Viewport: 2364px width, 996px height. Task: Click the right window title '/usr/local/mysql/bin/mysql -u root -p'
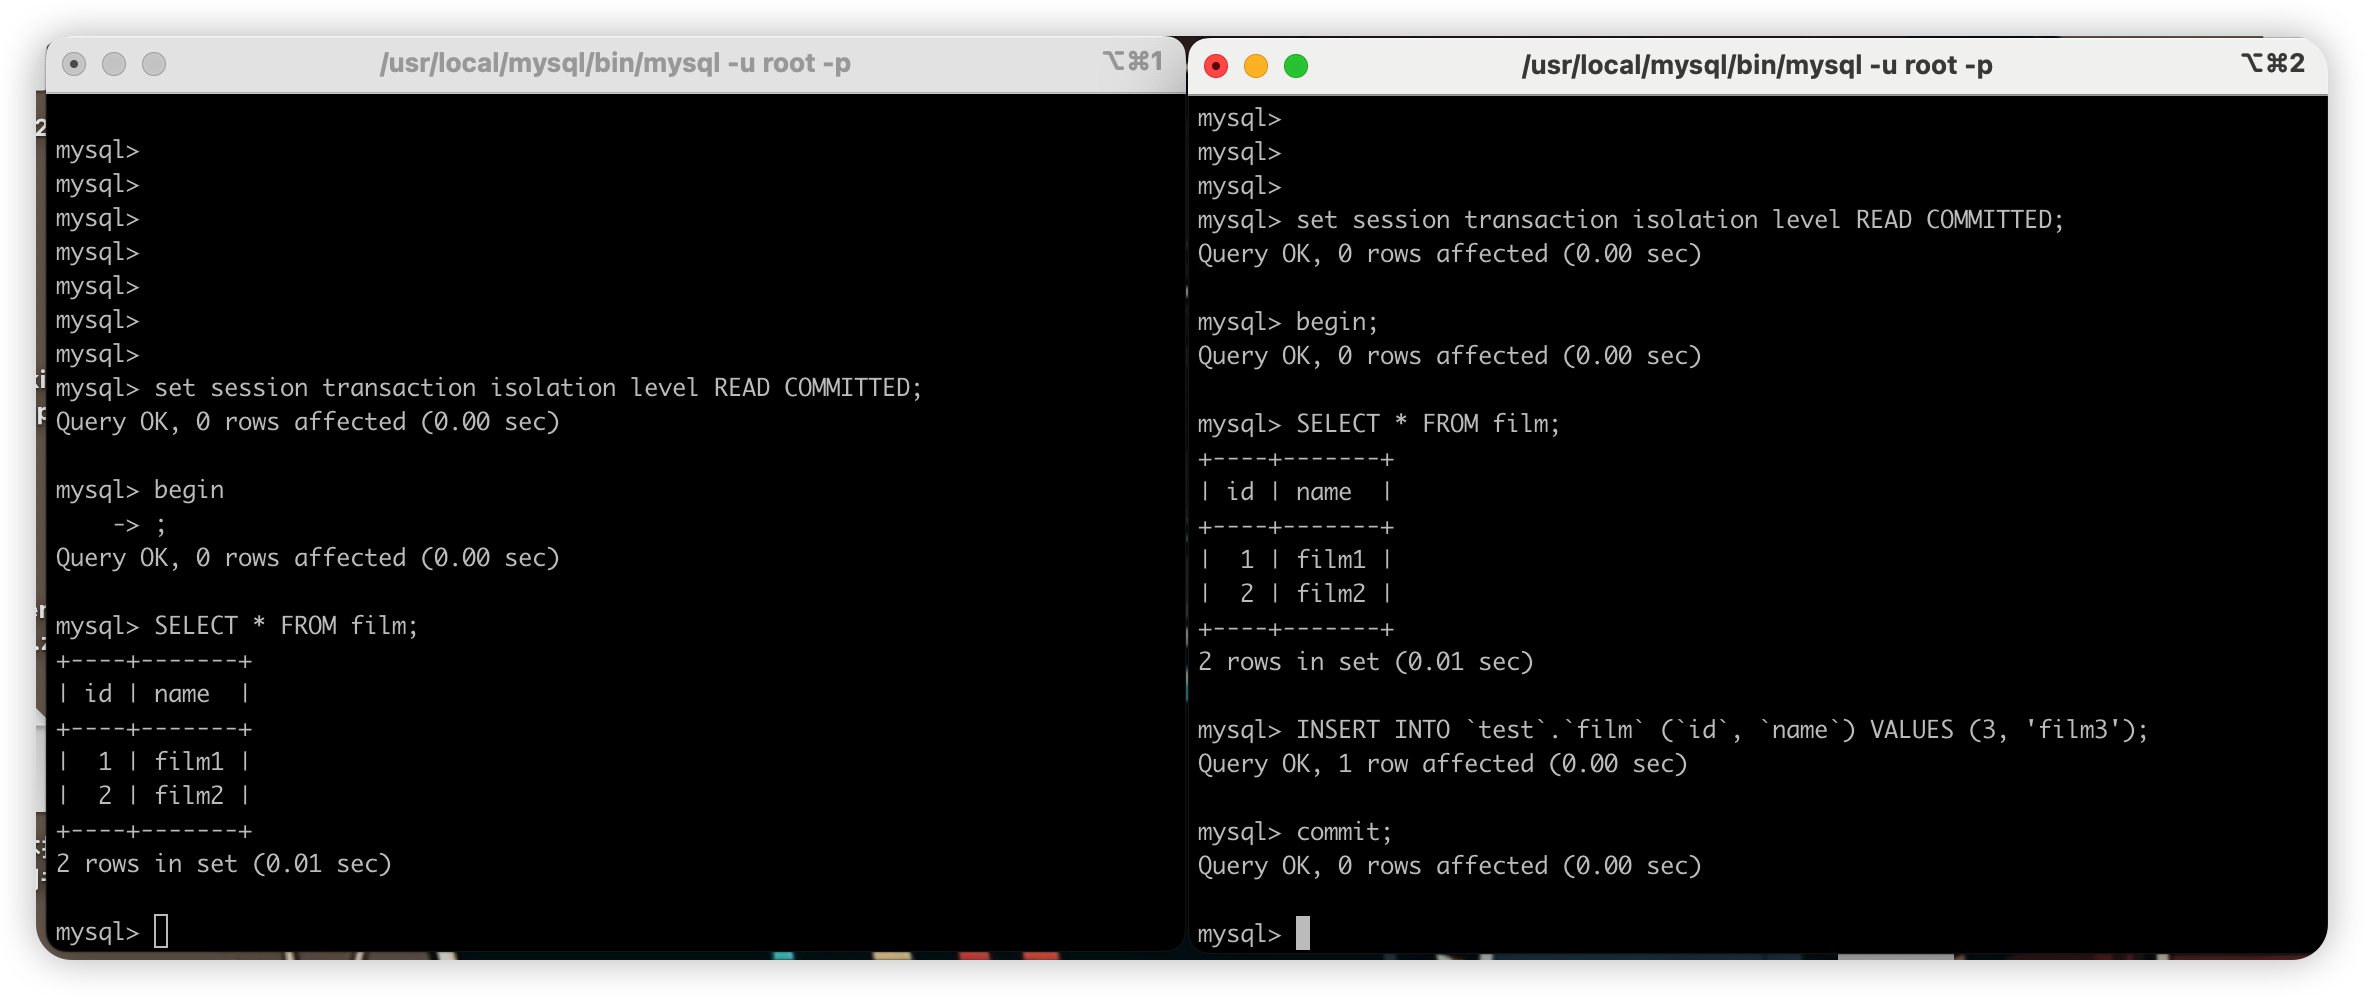click(1757, 65)
